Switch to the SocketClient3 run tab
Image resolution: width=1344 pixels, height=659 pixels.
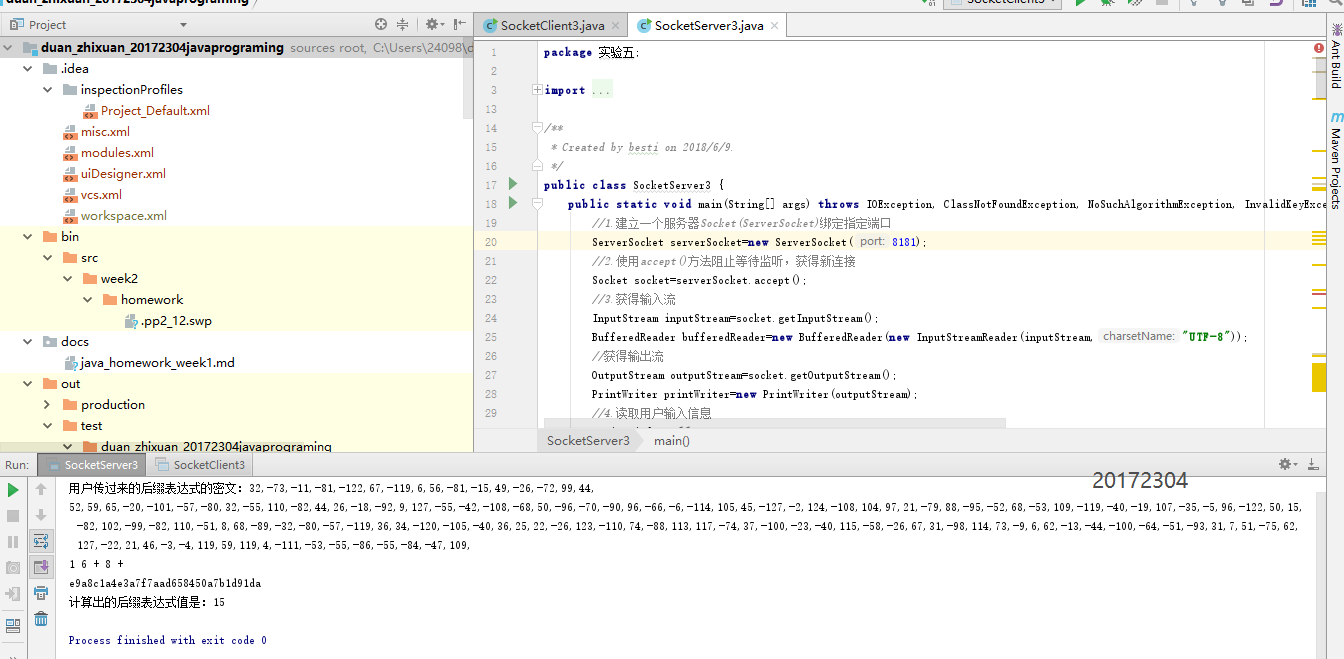[199, 465]
